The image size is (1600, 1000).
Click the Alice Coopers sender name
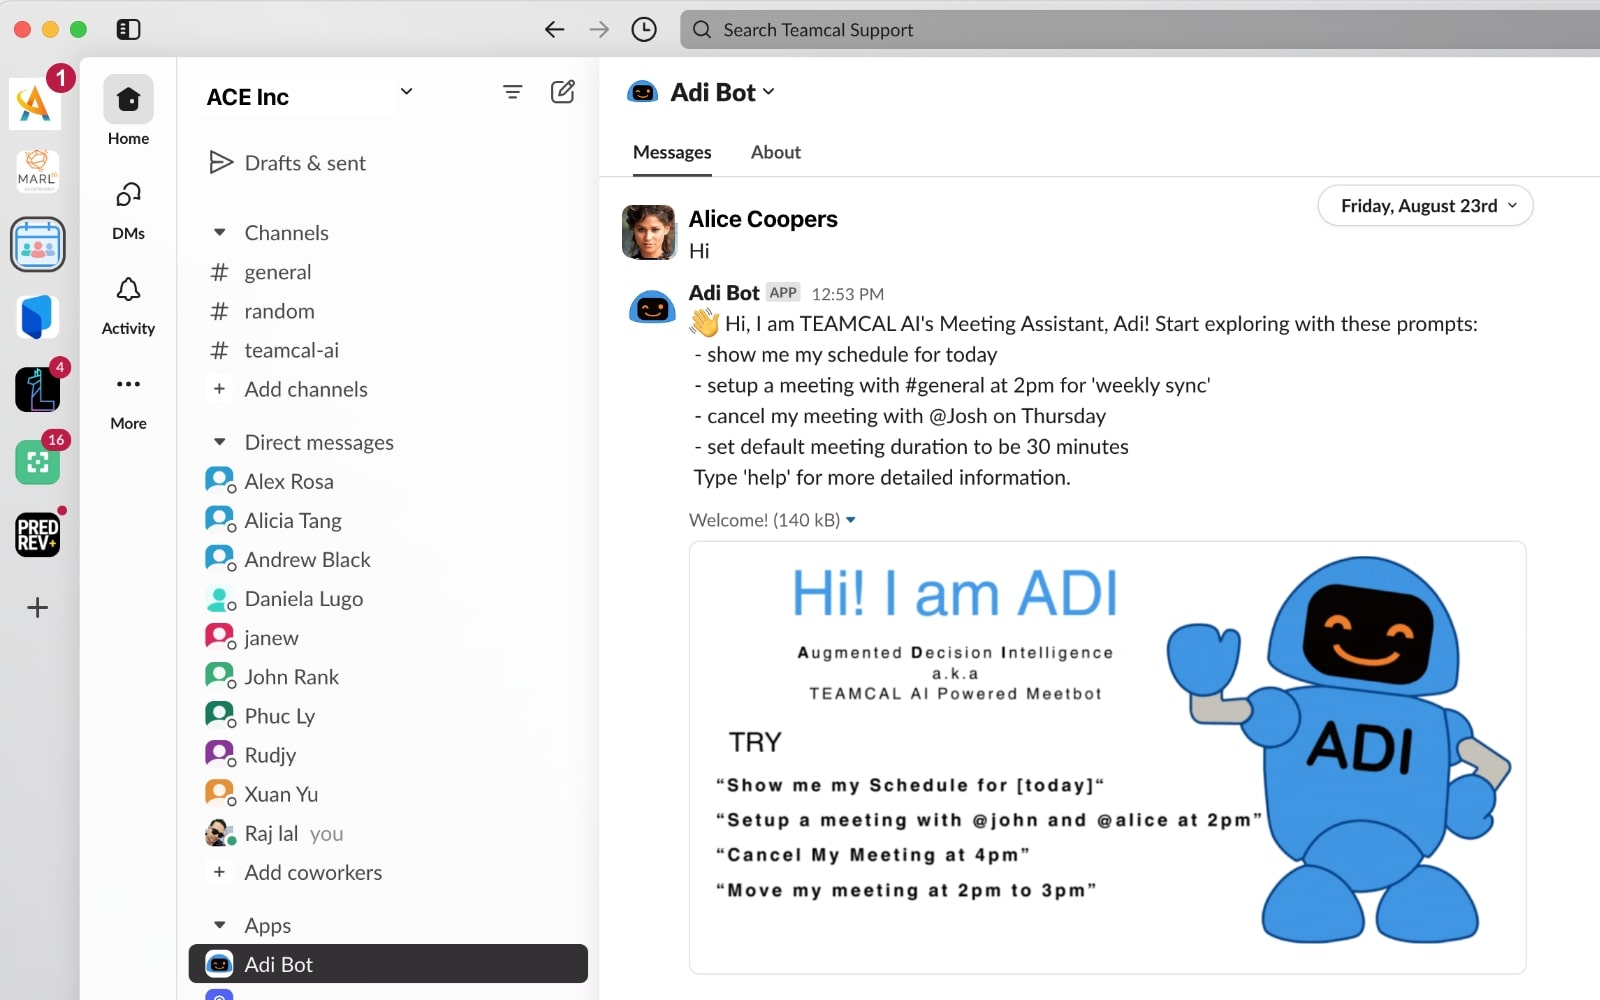click(763, 219)
